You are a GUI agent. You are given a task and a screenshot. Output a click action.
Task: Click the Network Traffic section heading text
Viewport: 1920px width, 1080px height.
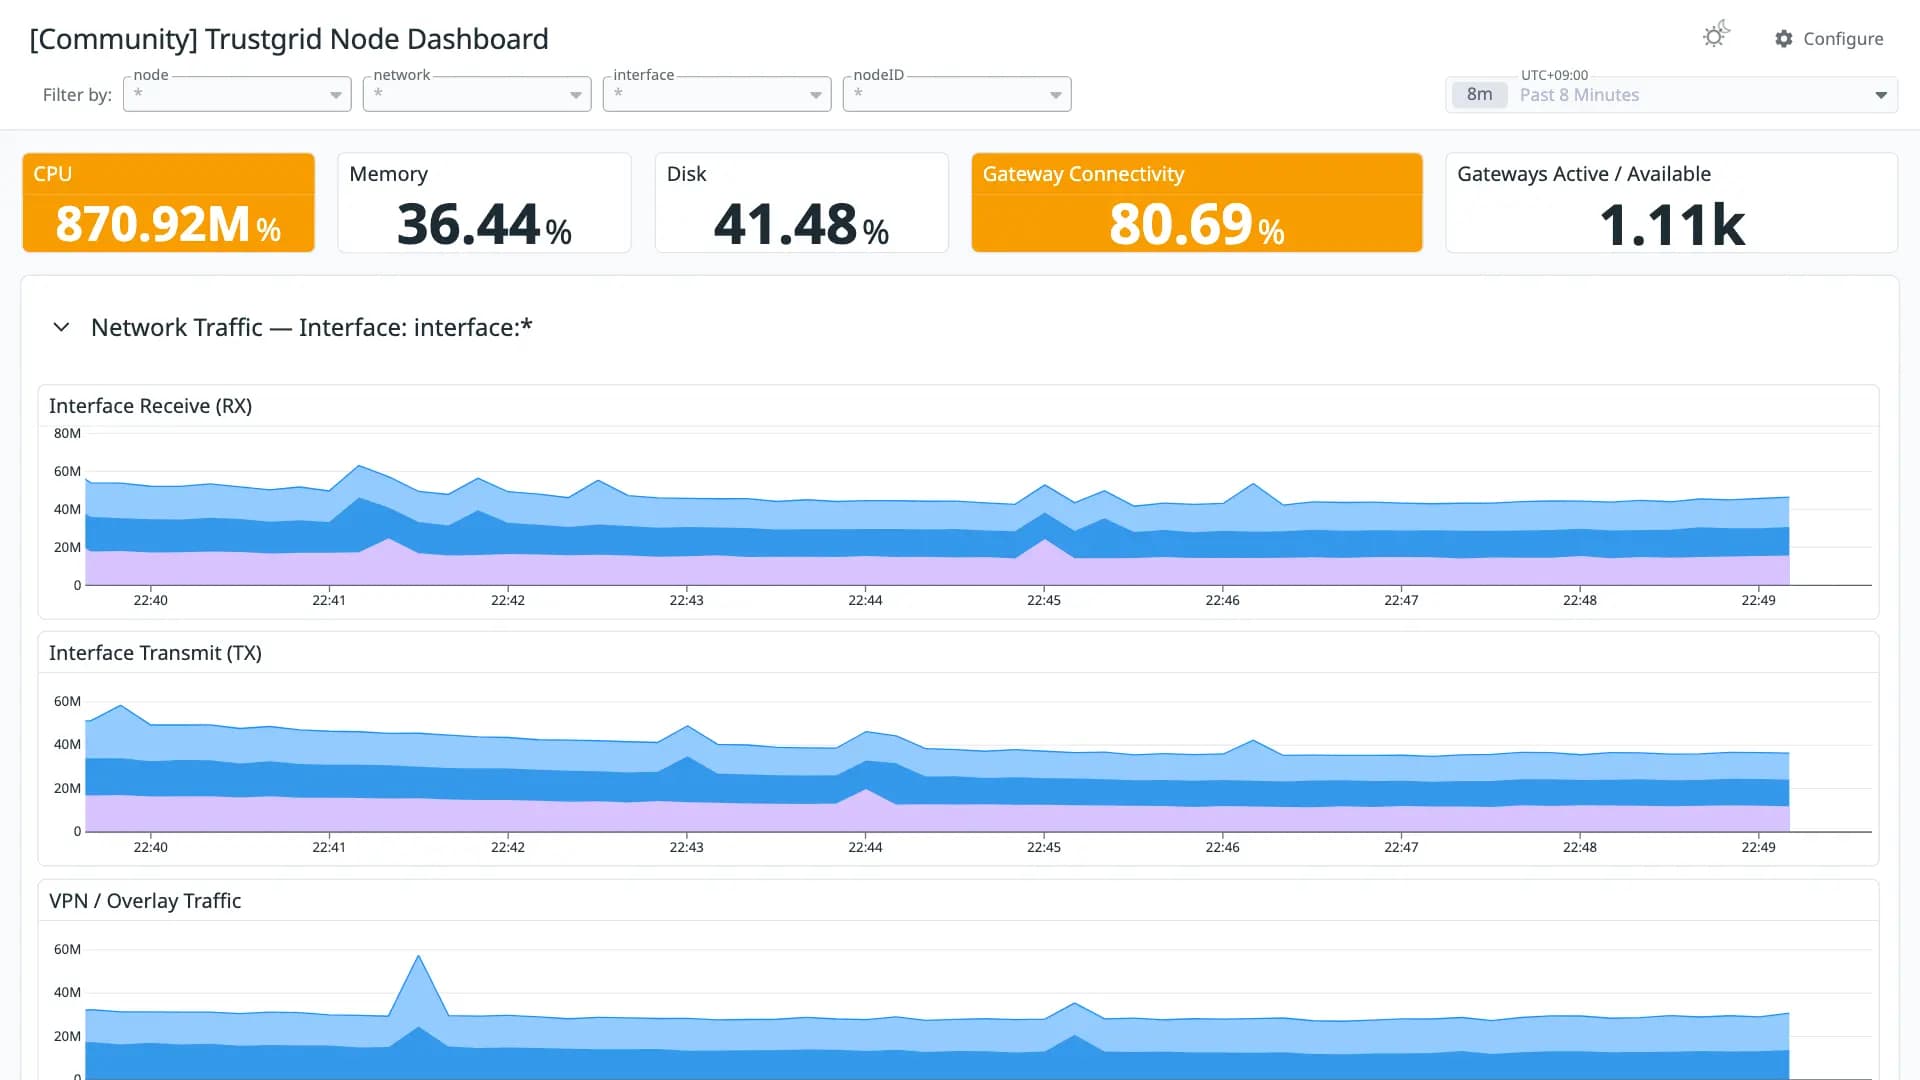point(311,327)
